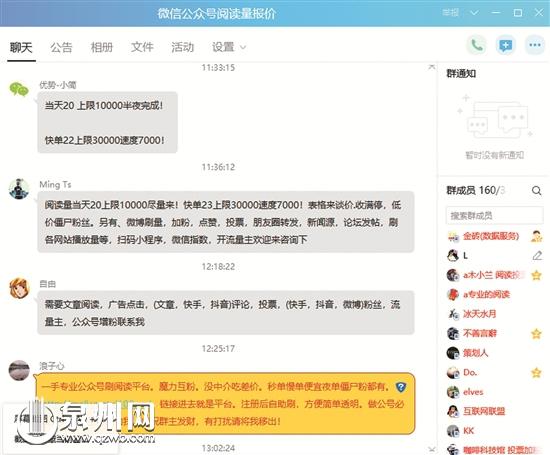Click sender name 优势-小简
Image resolution: width=550 pixels, height=455 pixels.
58,85
